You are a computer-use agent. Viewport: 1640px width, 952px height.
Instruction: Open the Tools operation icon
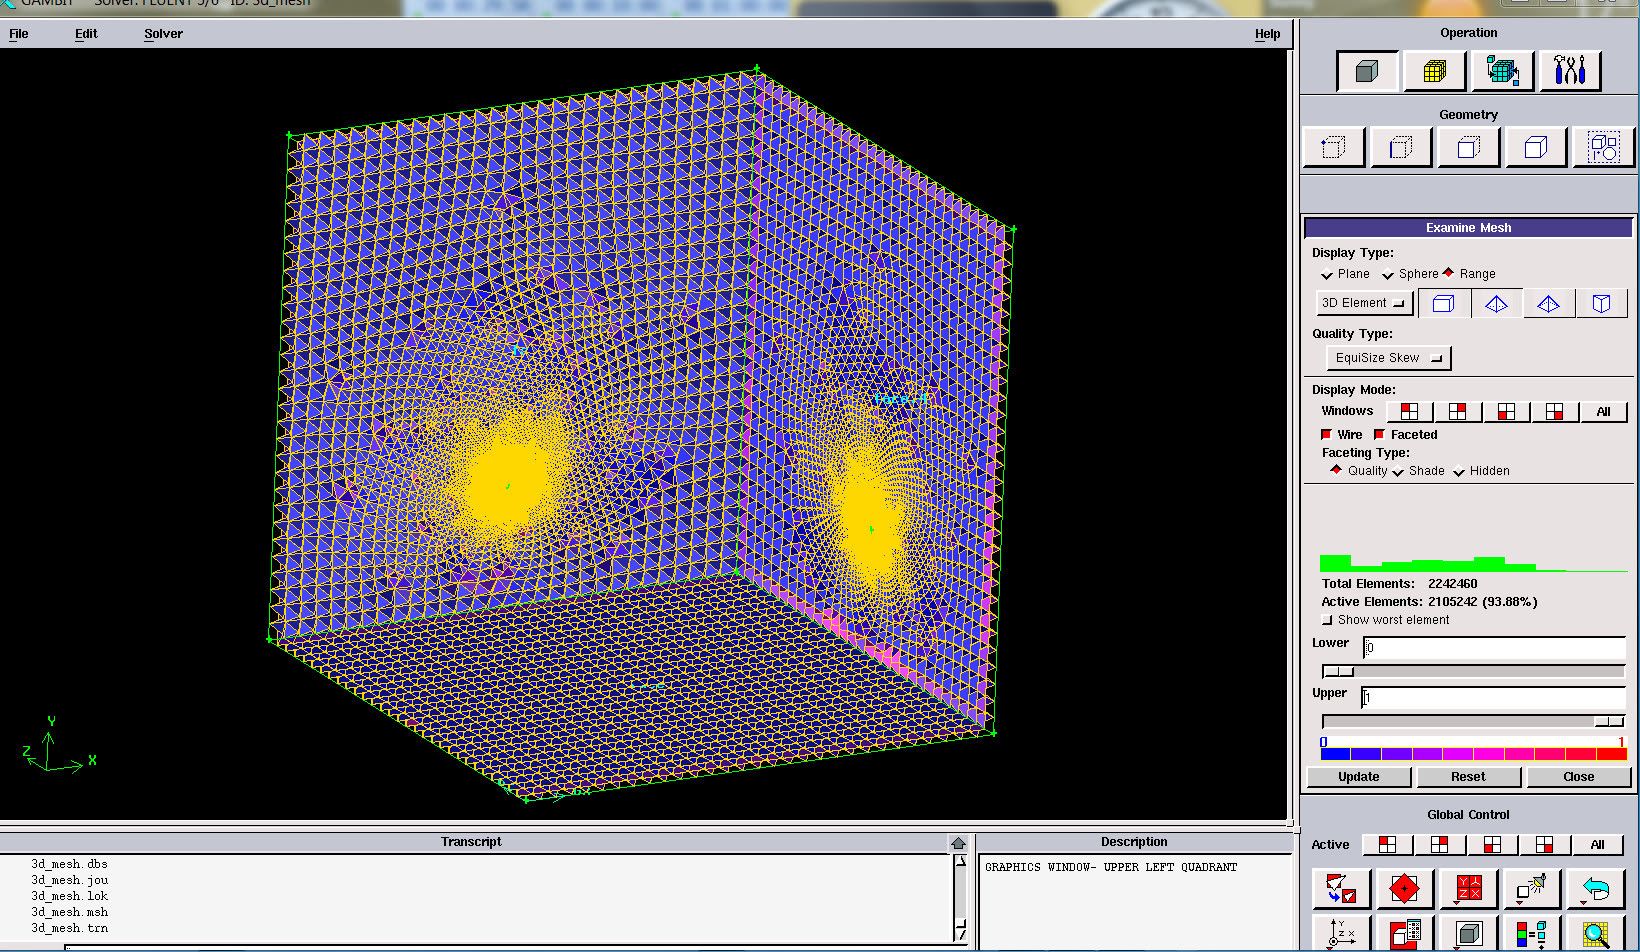(1569, 71)
